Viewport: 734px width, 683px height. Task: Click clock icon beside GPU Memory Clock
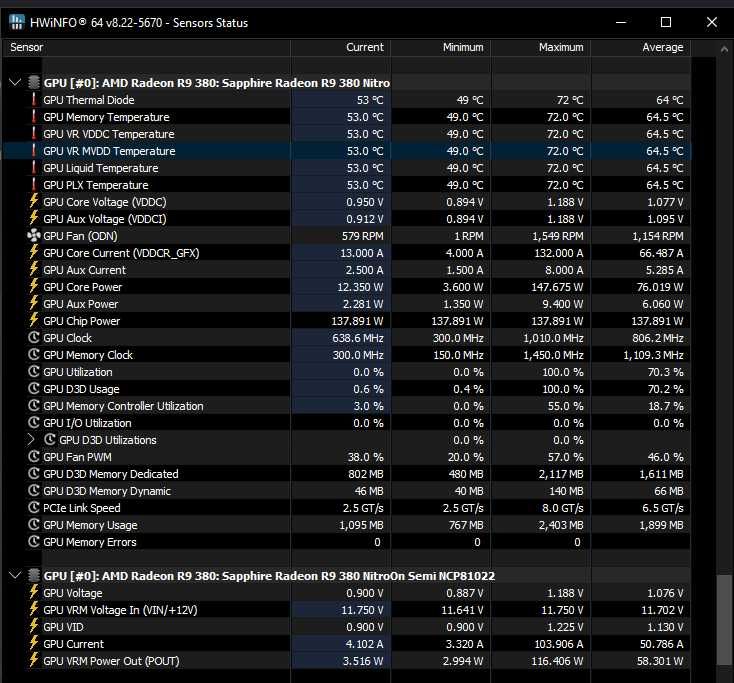[x=34, y=354]
